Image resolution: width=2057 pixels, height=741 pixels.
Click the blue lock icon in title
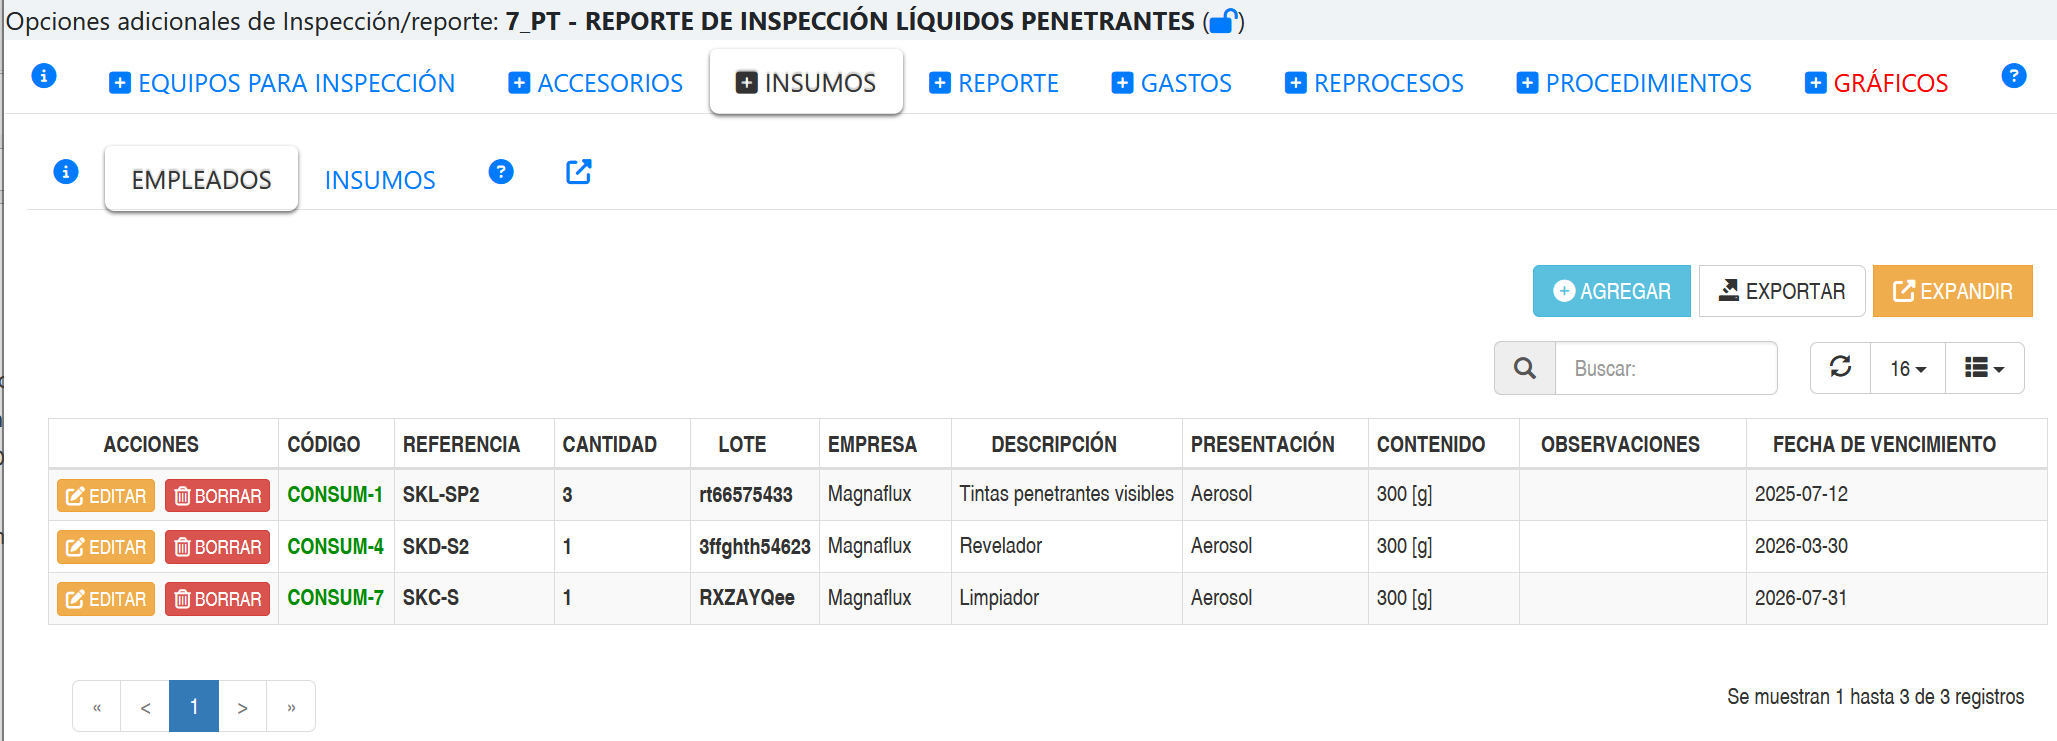pos(1223,21)
